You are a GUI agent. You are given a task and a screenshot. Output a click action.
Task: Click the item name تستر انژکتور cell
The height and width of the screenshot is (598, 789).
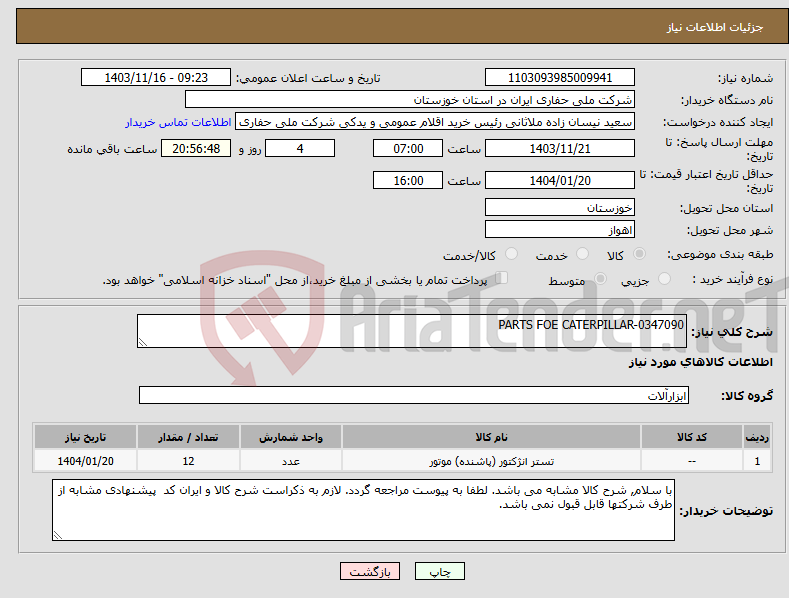(x=491, y=461)
